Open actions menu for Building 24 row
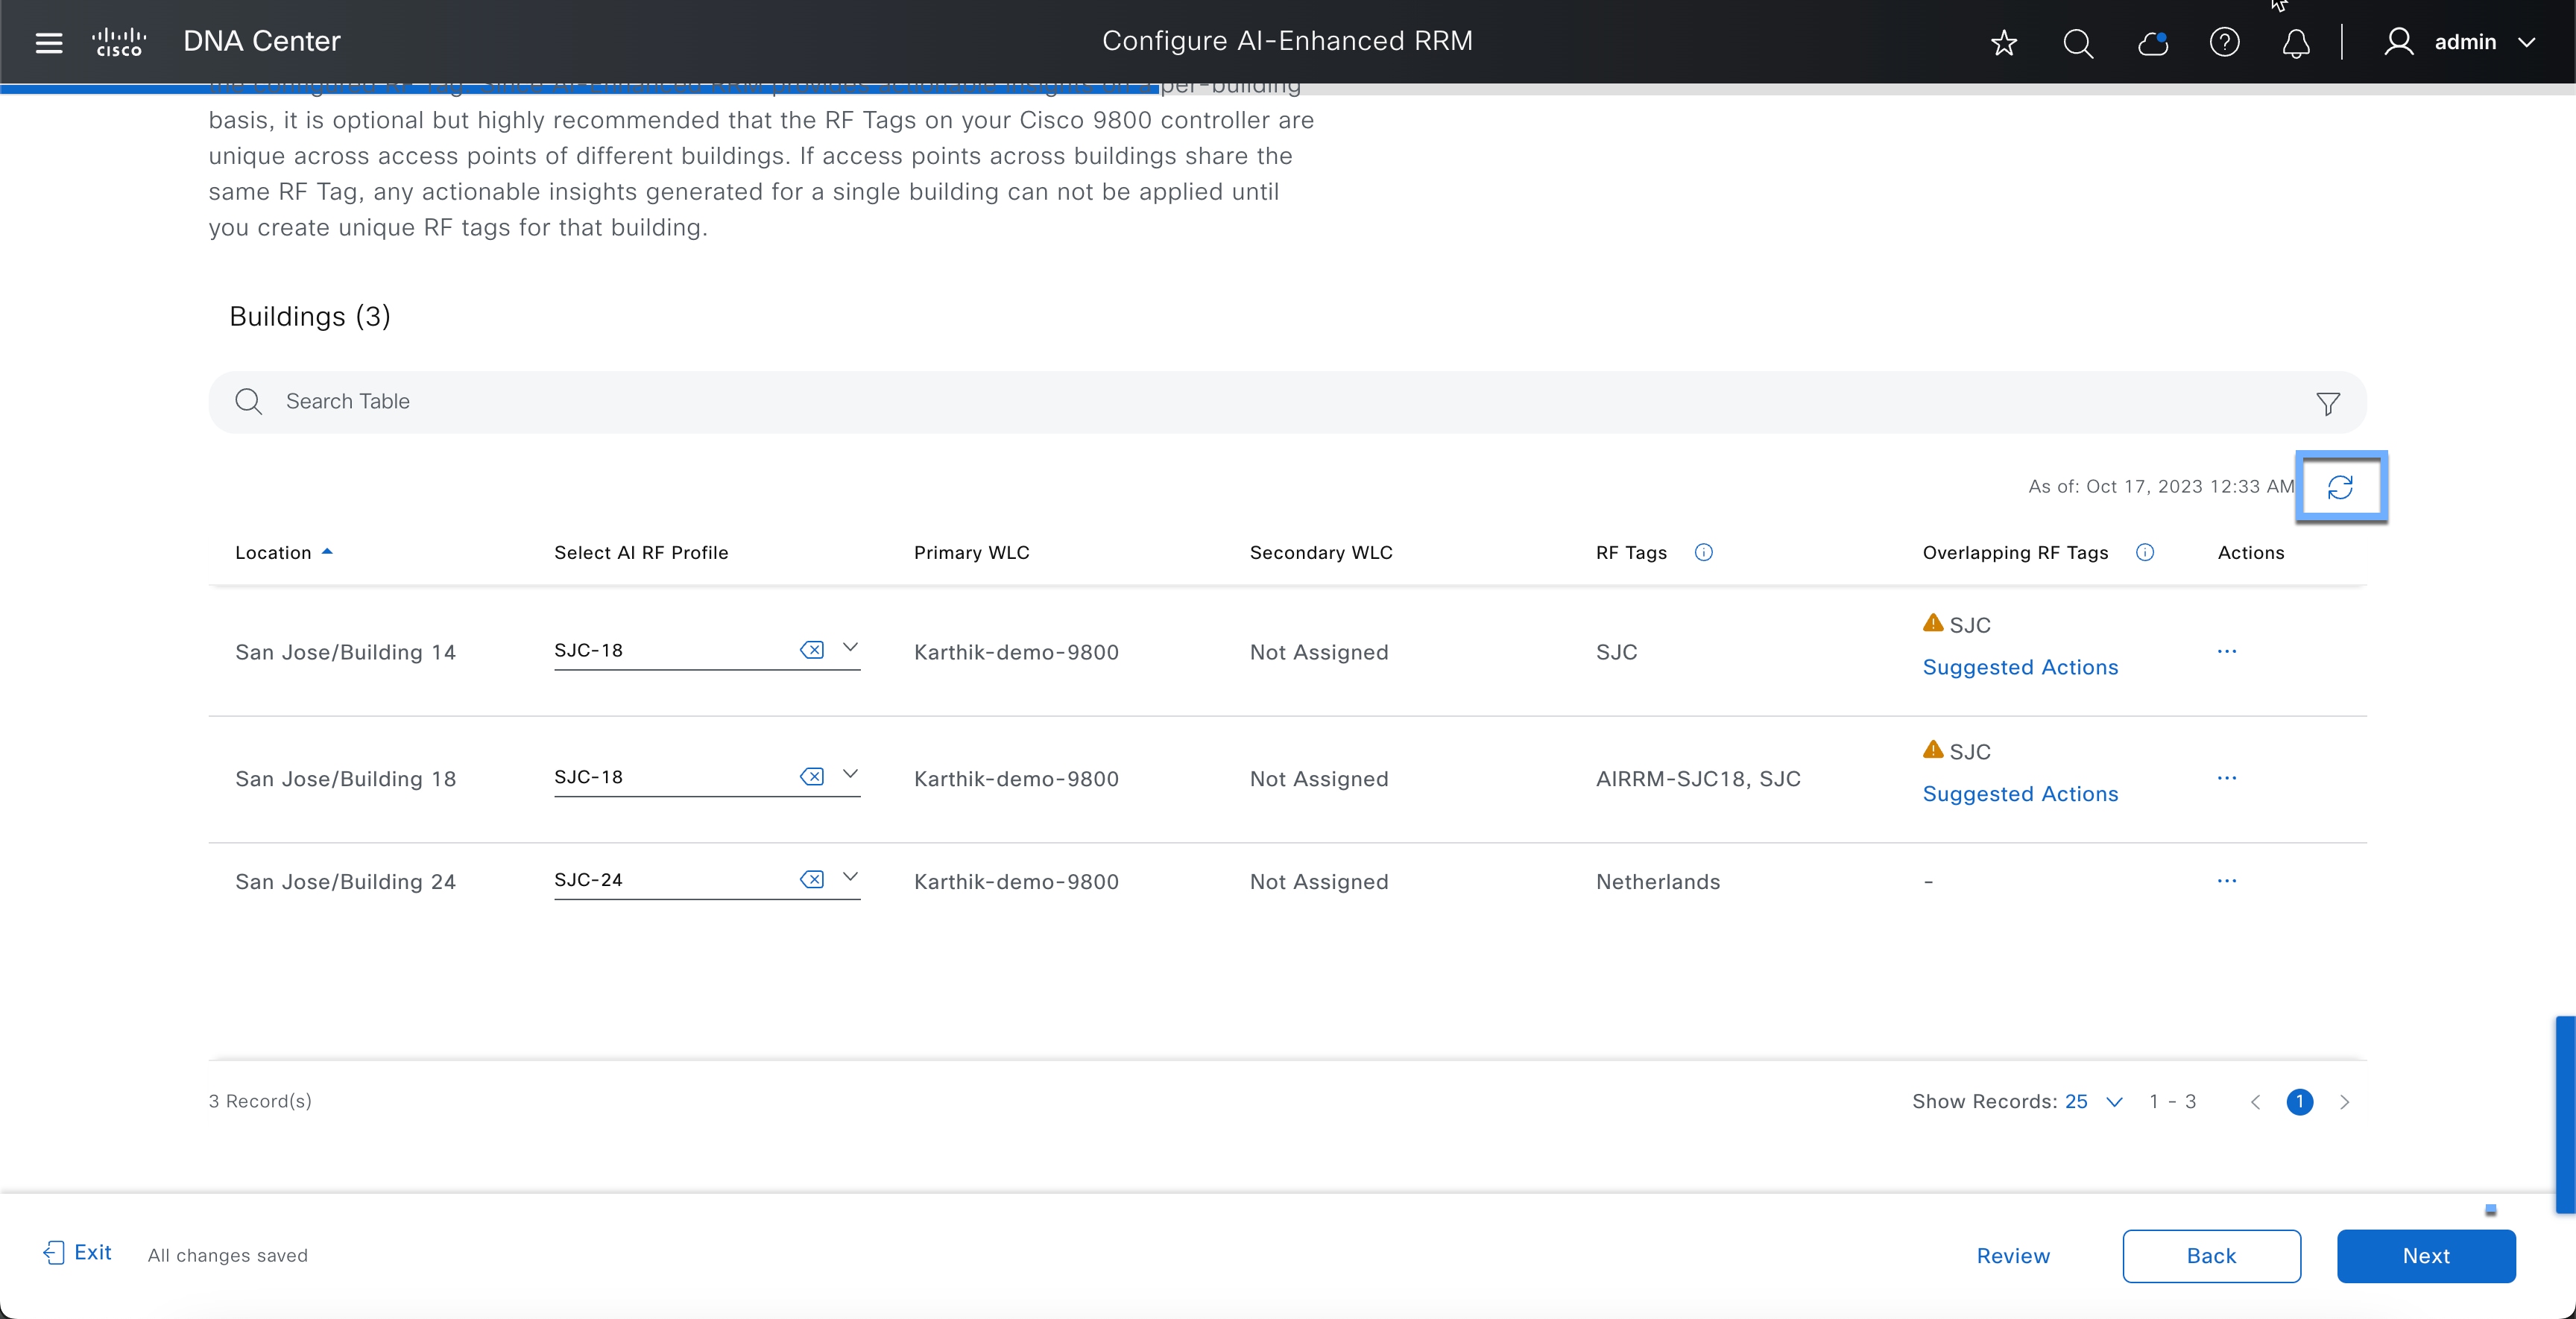 pos(2226,881)
